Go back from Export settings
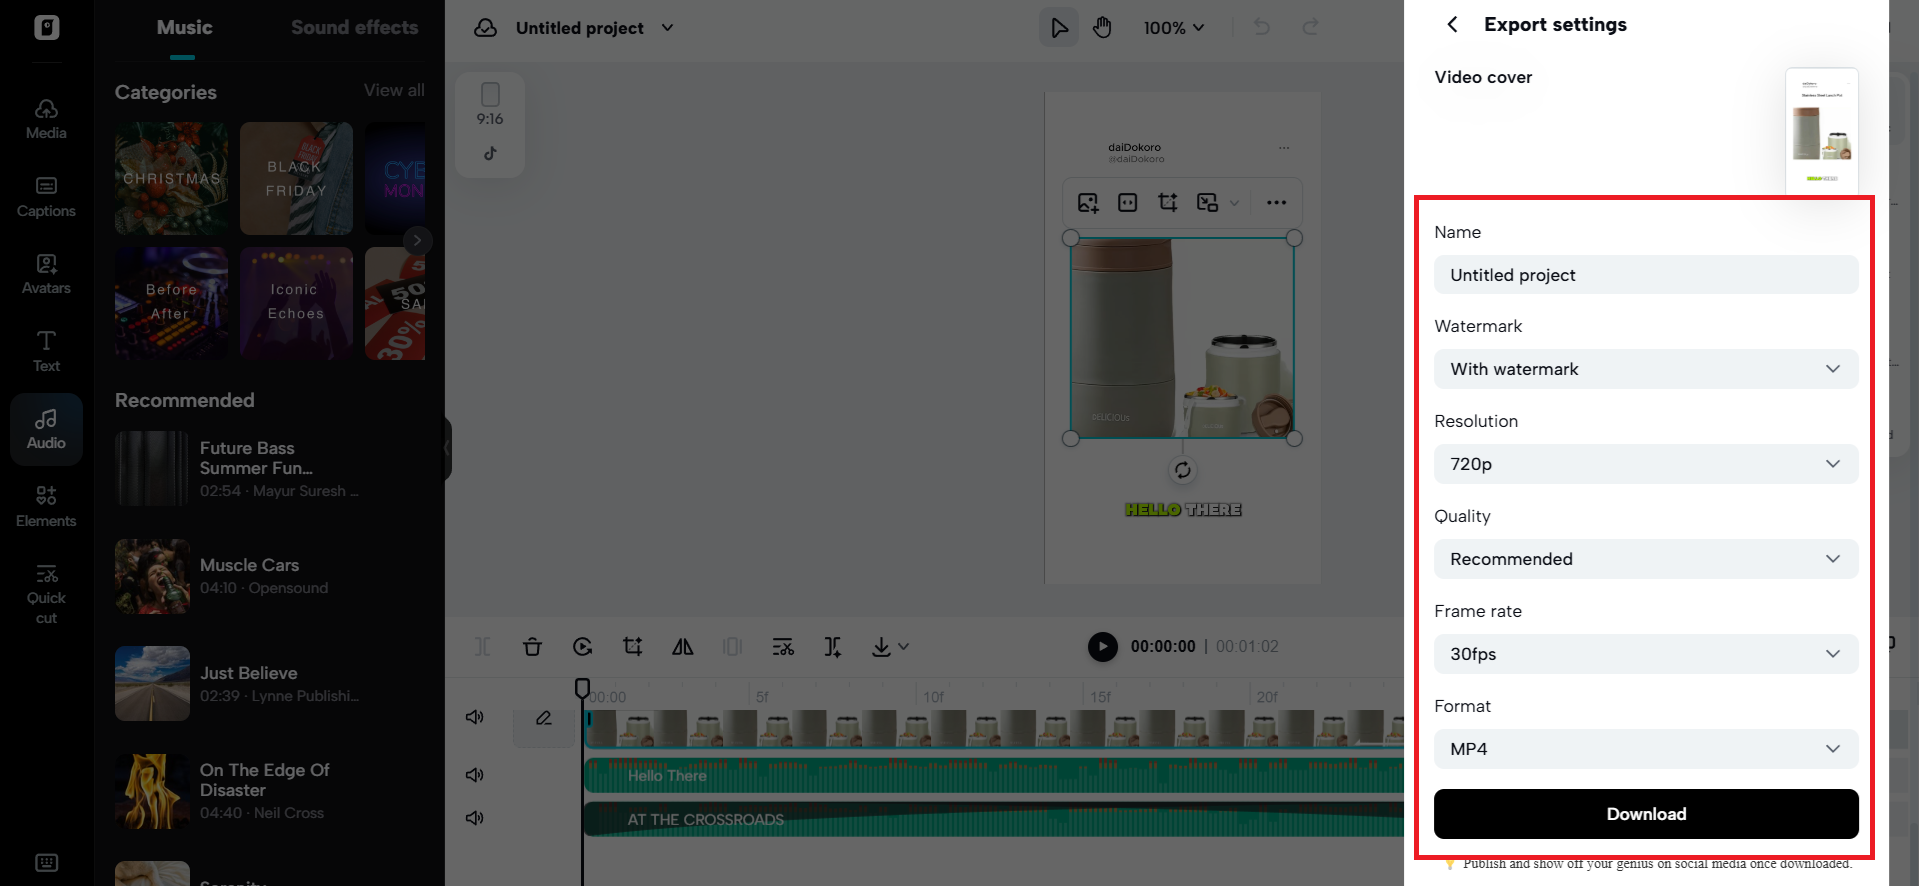 1452,24
